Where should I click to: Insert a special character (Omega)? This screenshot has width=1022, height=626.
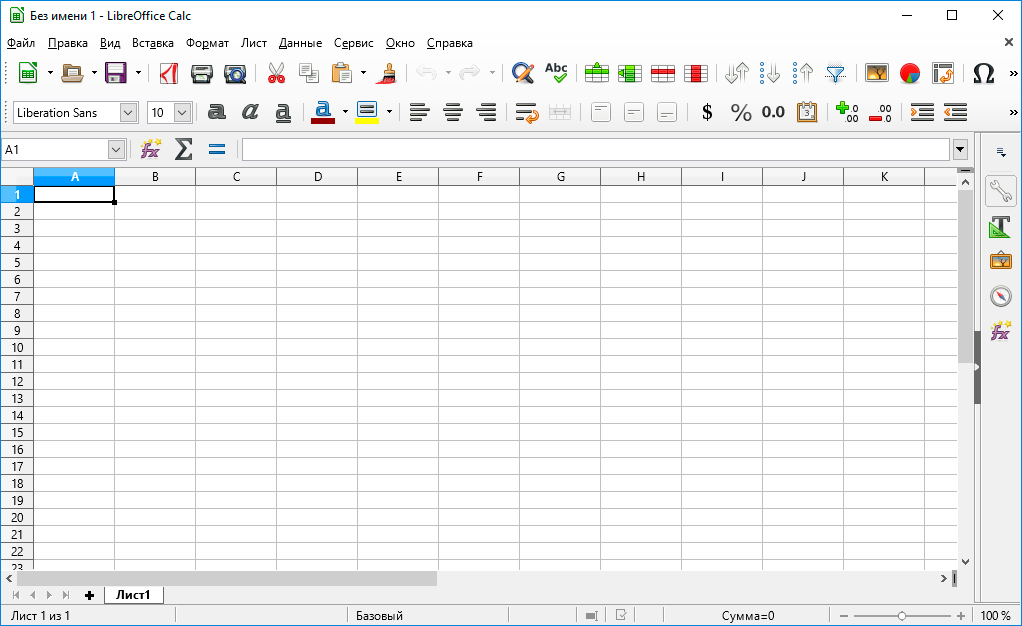point(984,73)
